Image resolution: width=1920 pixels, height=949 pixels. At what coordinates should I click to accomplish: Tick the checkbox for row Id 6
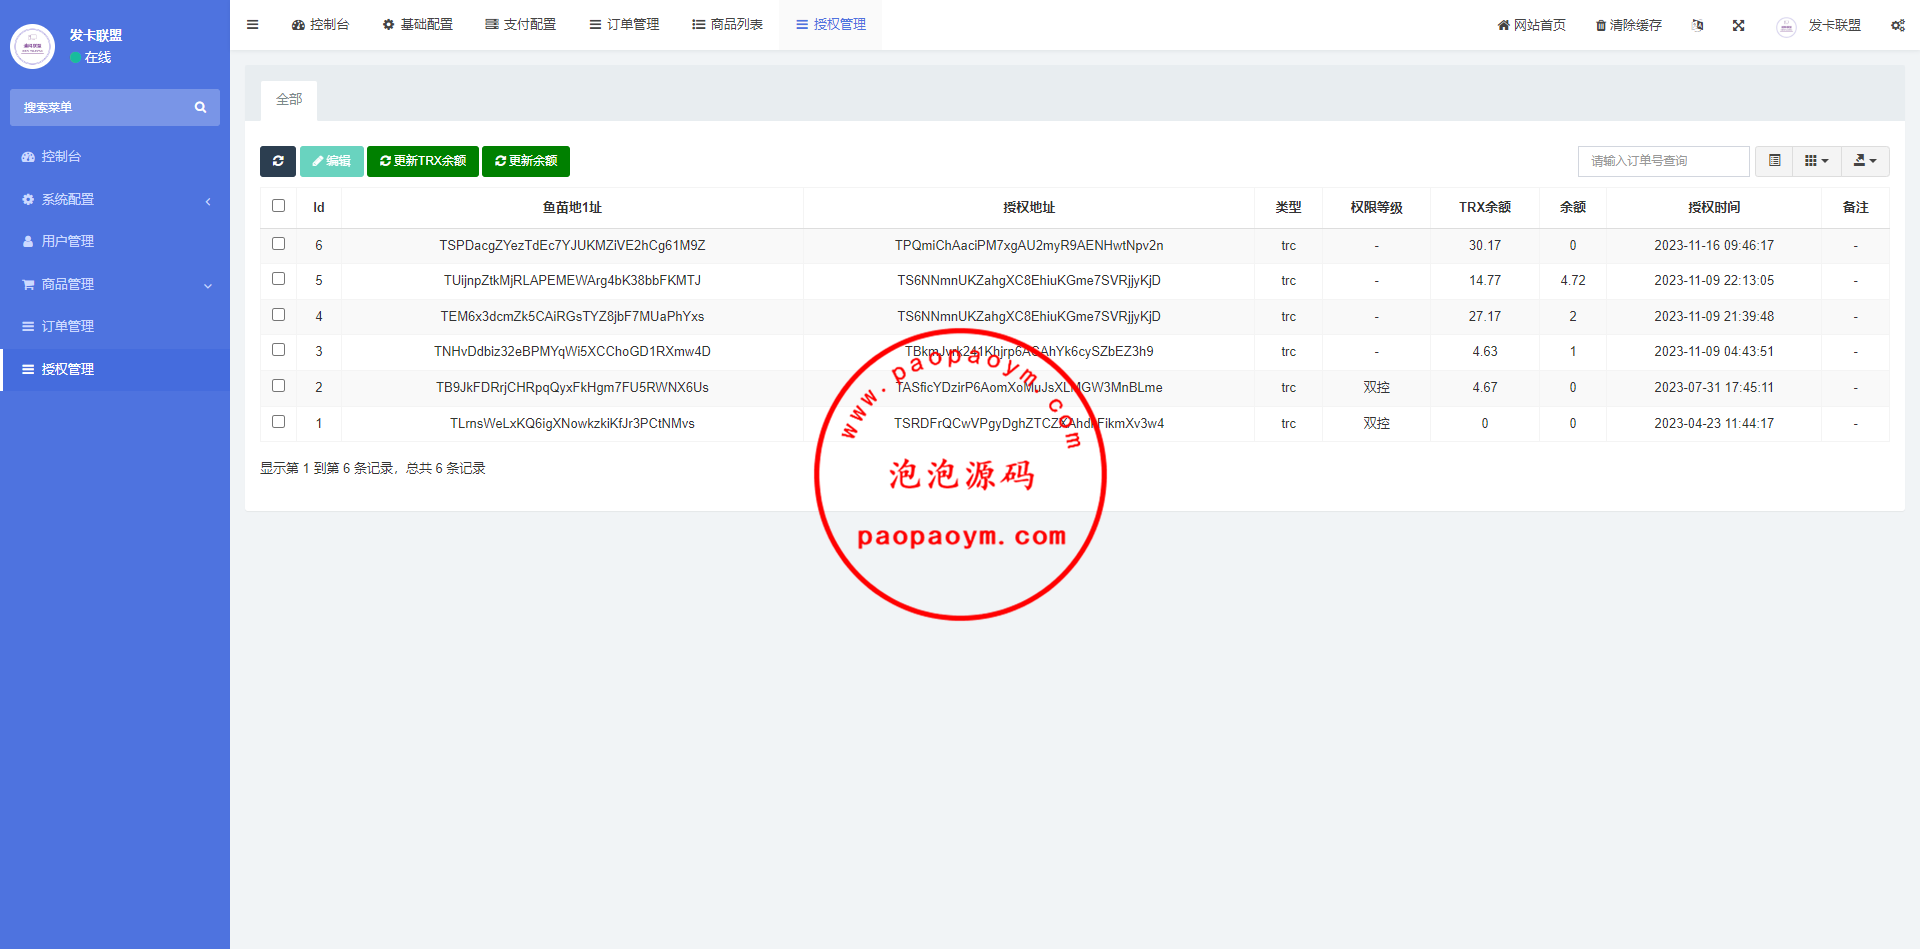pos(279,244)
